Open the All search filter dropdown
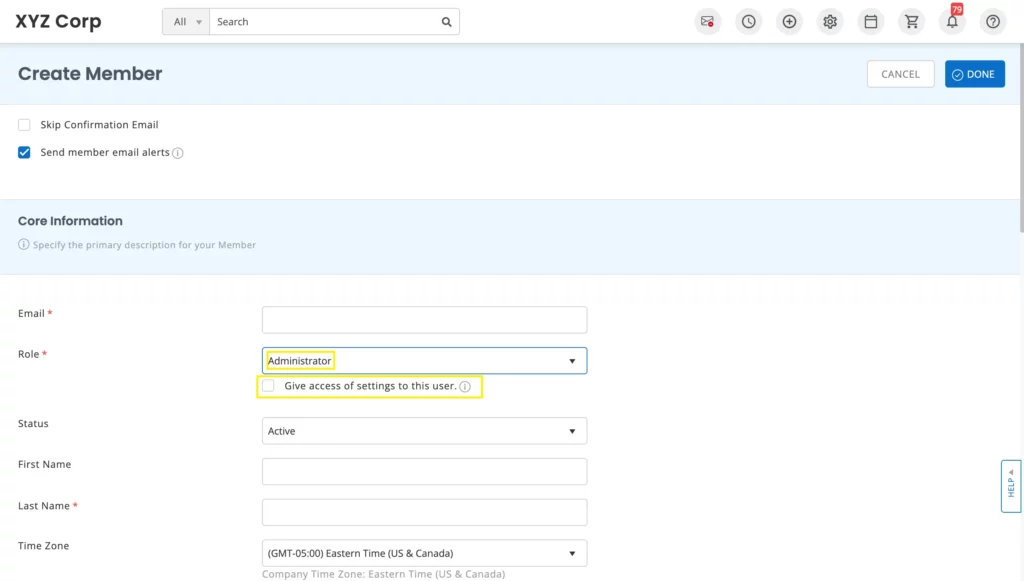This screenshot has height=581, width=1024. click(186, 22)
